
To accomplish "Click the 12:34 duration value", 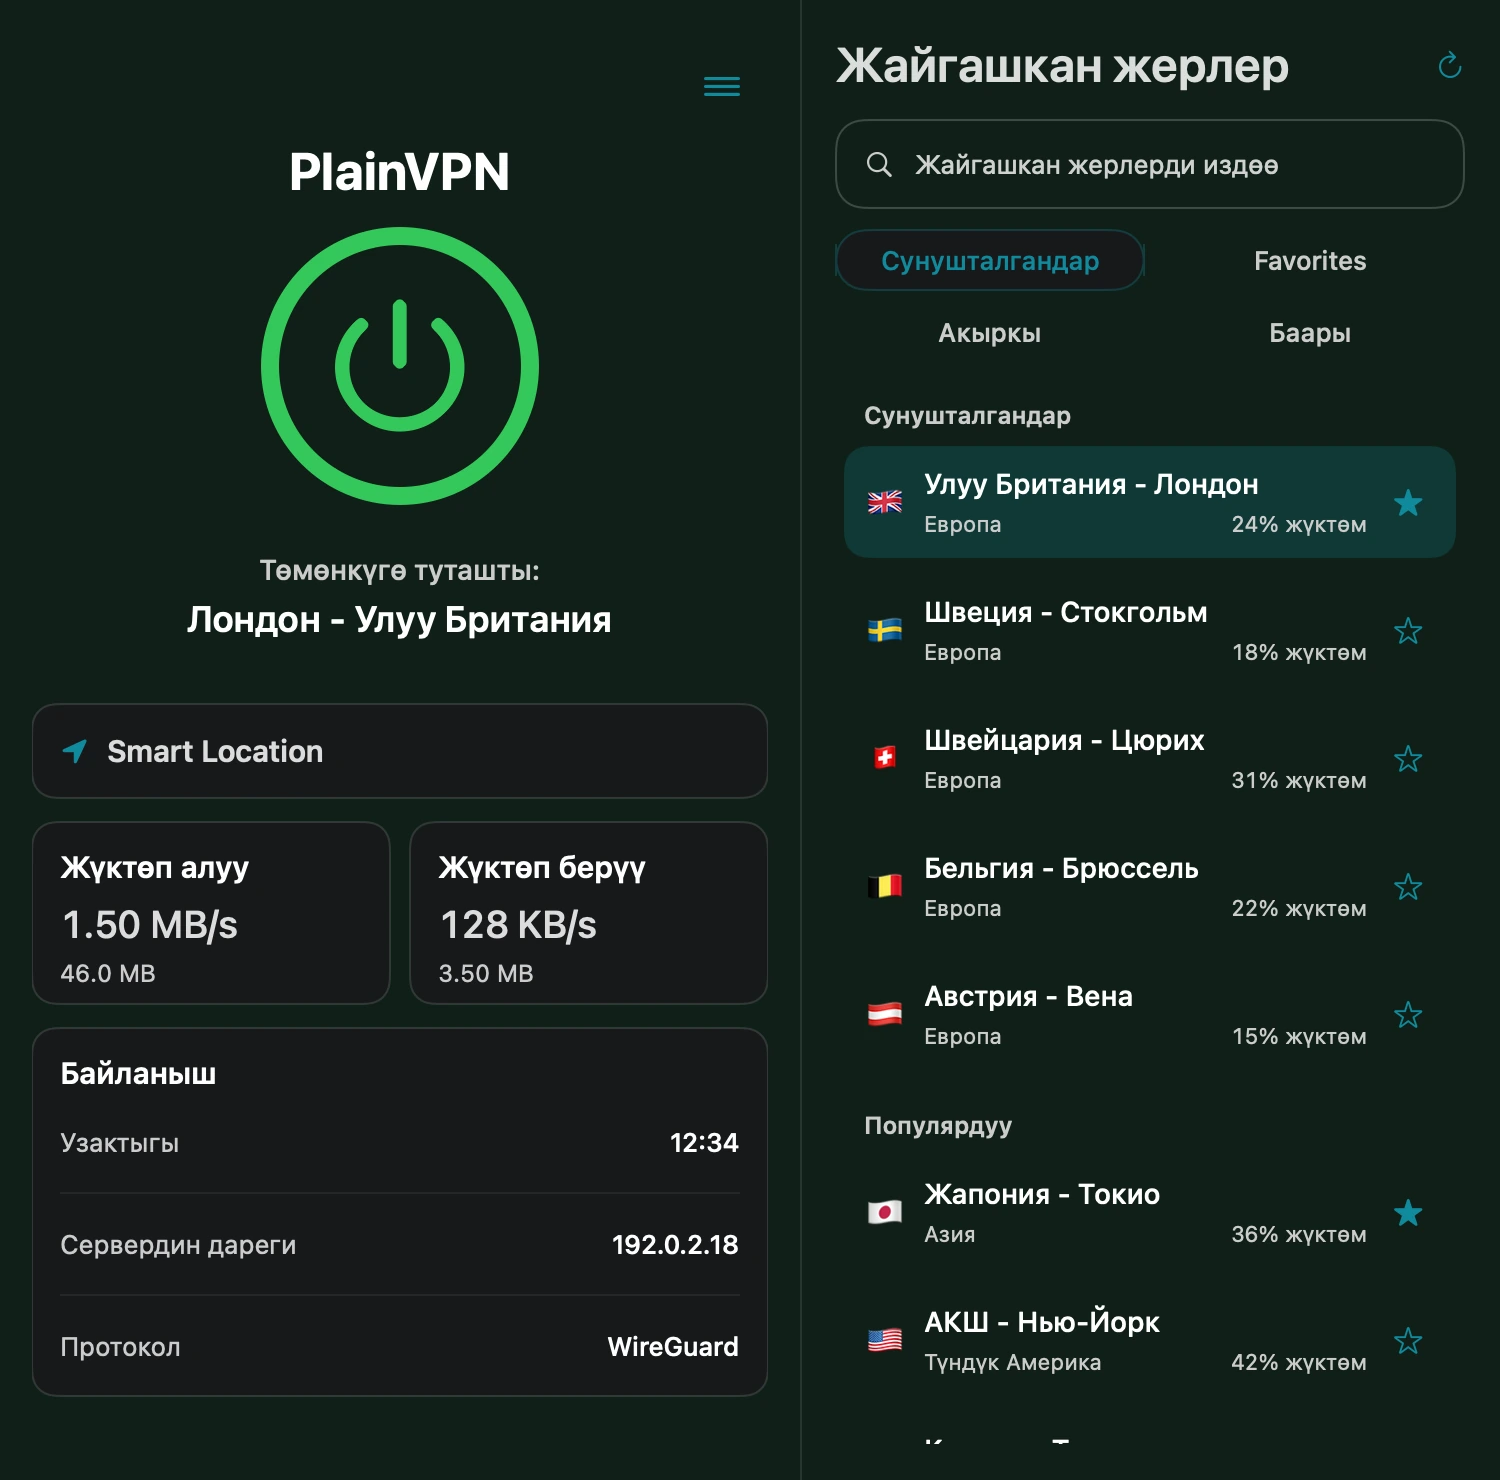I will [704, 1143].
